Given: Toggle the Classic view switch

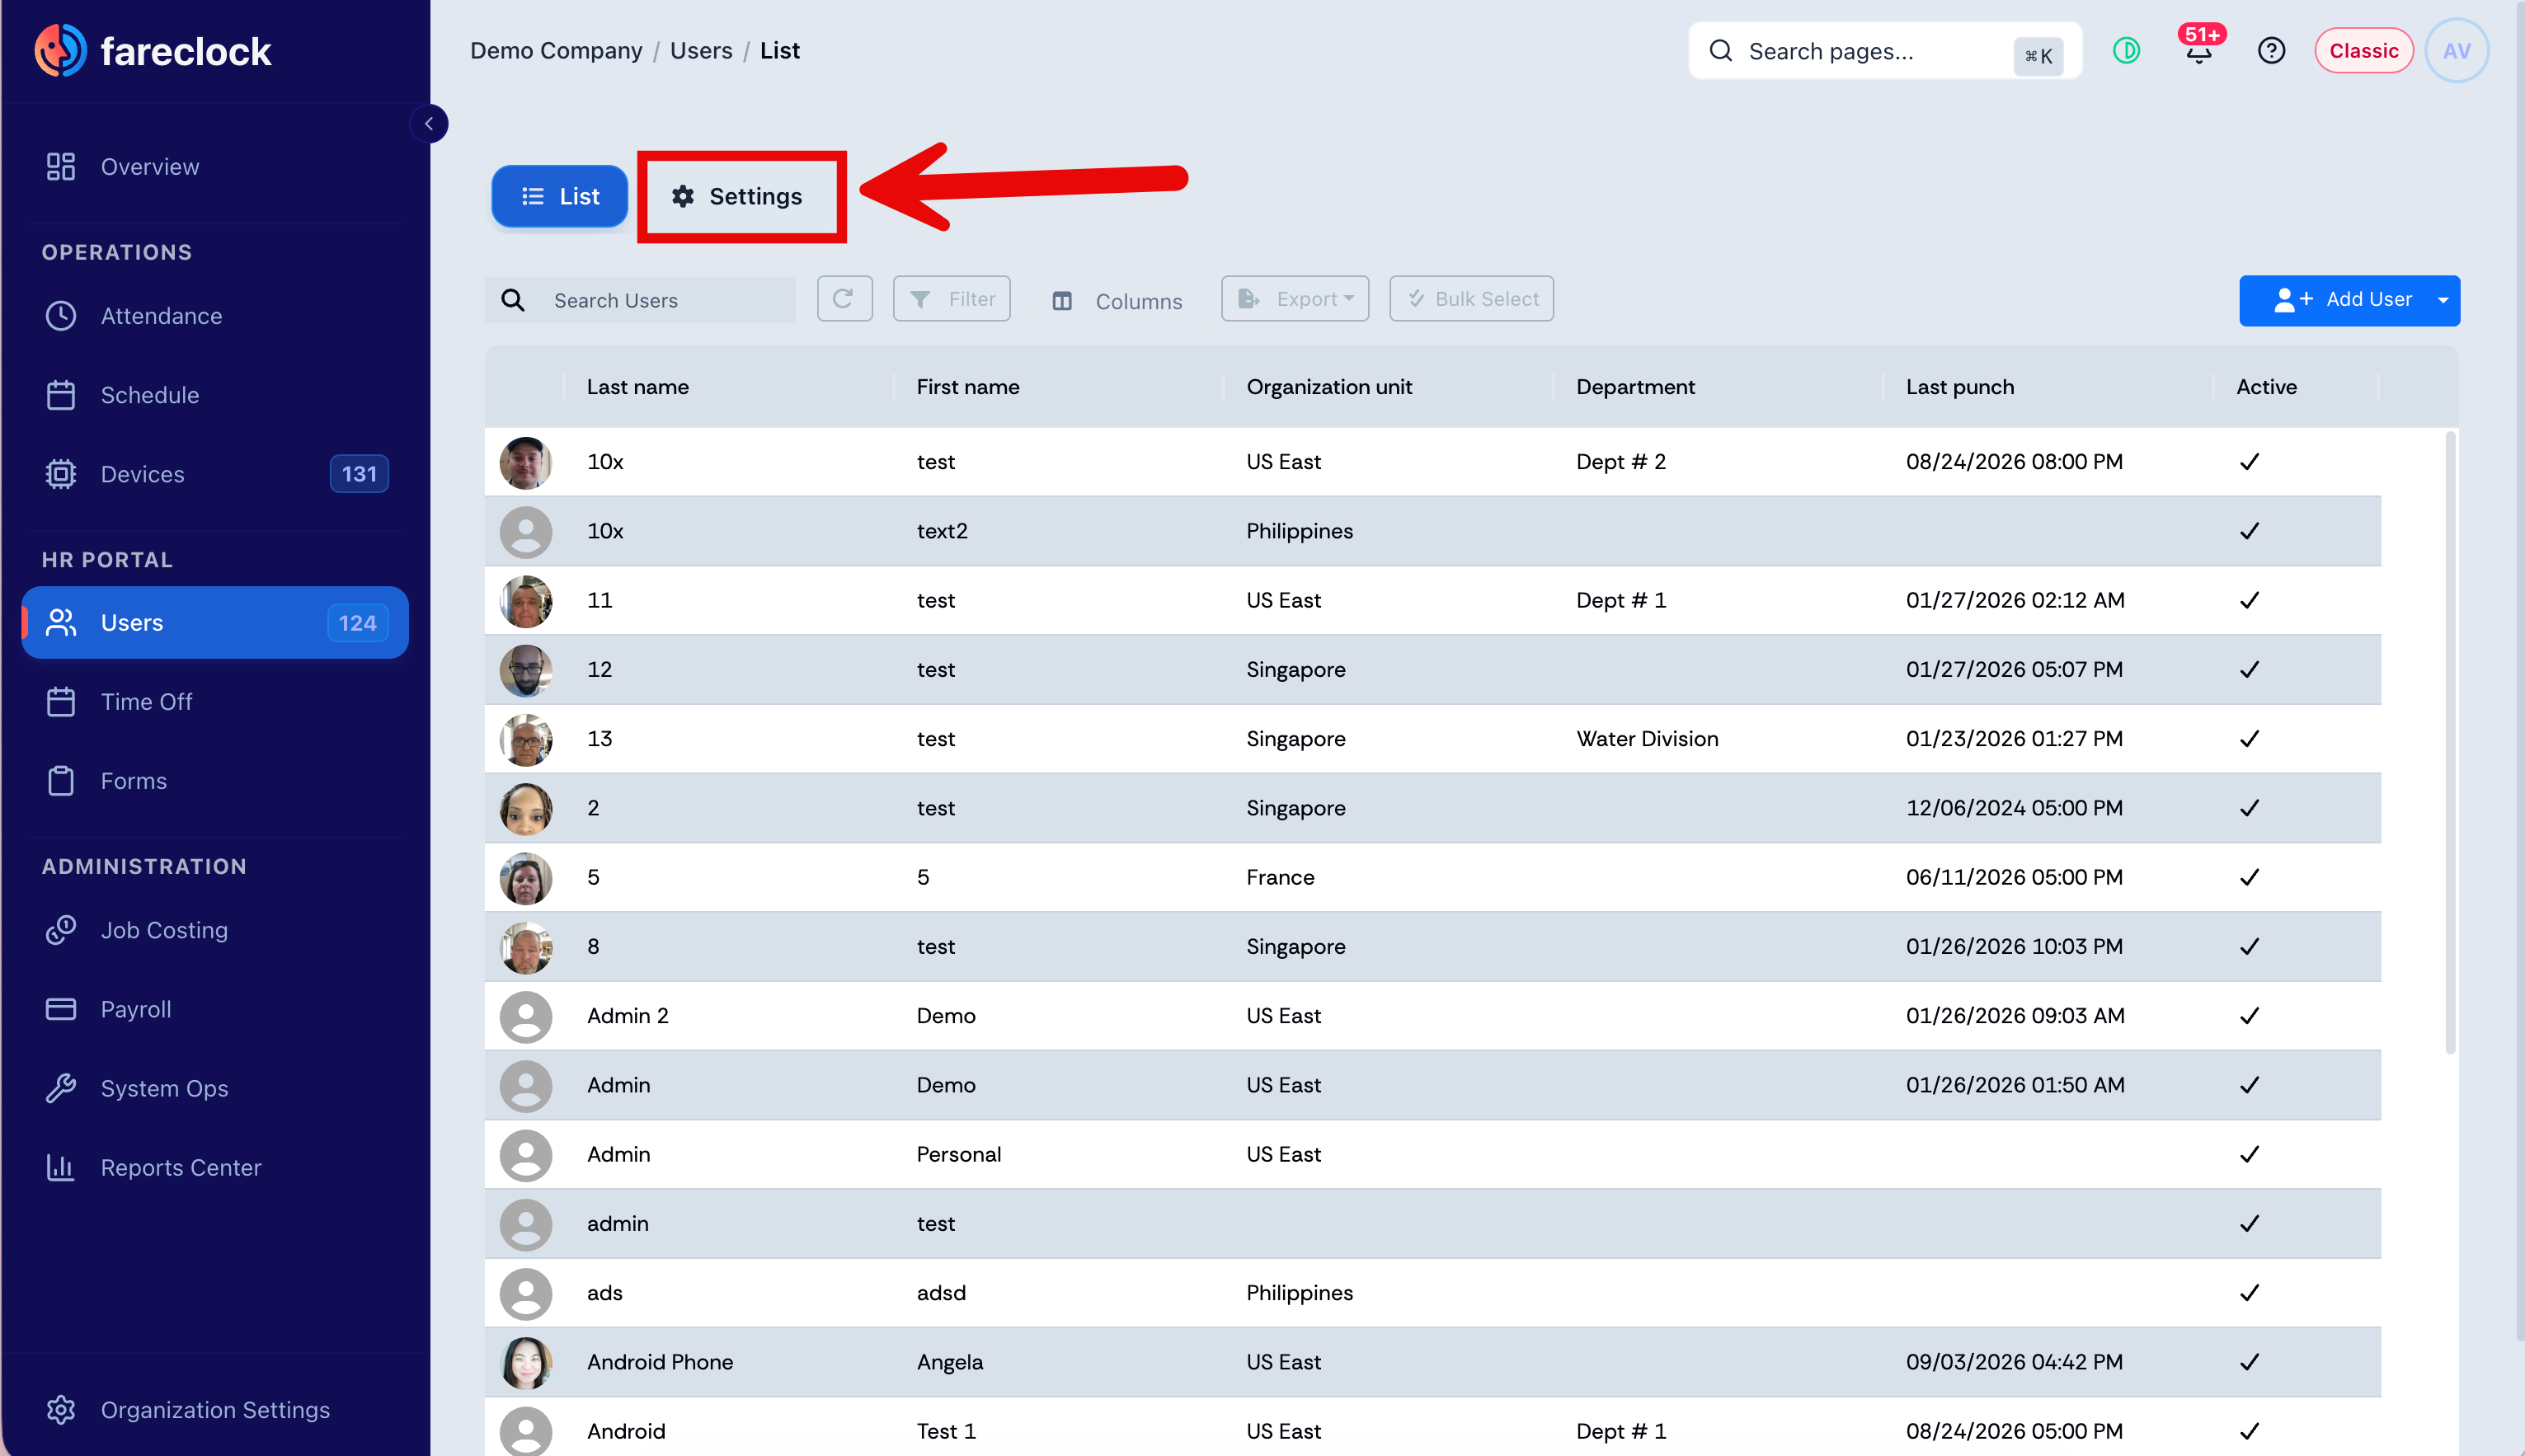Looking at the screenshot, I should 2363,51.
